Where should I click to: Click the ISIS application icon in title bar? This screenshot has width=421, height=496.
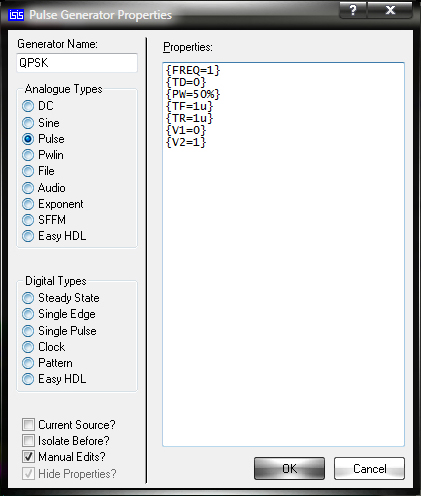pos(16,15)
